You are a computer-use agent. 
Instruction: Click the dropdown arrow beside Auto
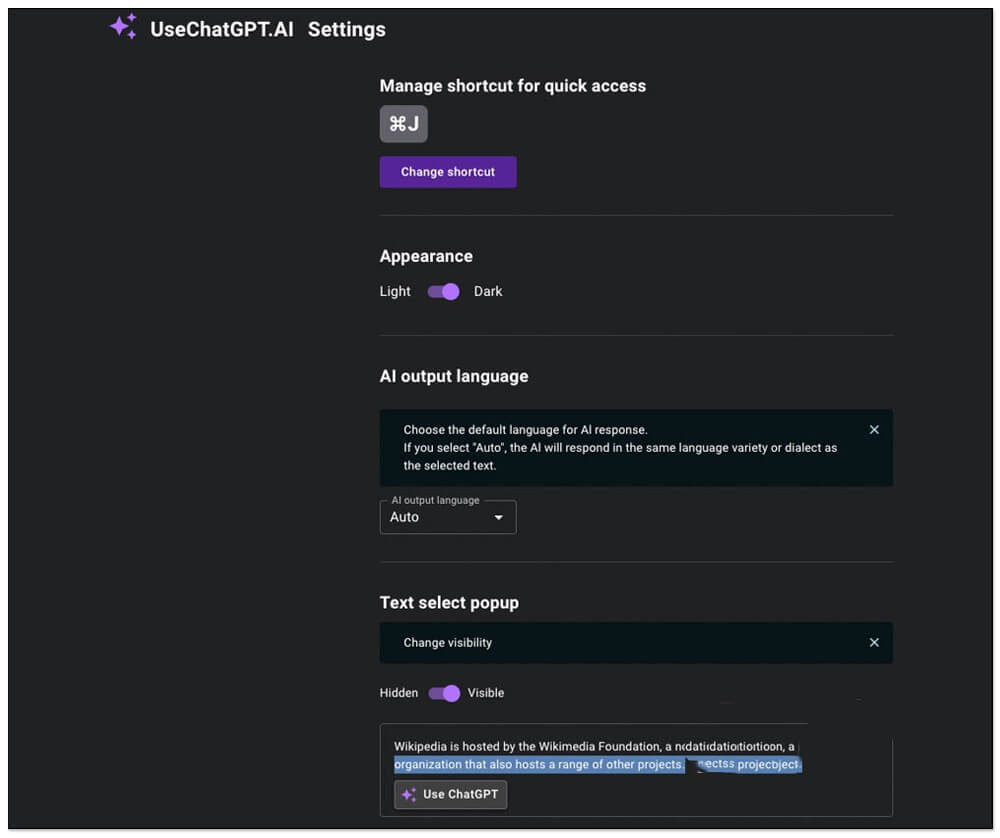[x=499, y=517]
